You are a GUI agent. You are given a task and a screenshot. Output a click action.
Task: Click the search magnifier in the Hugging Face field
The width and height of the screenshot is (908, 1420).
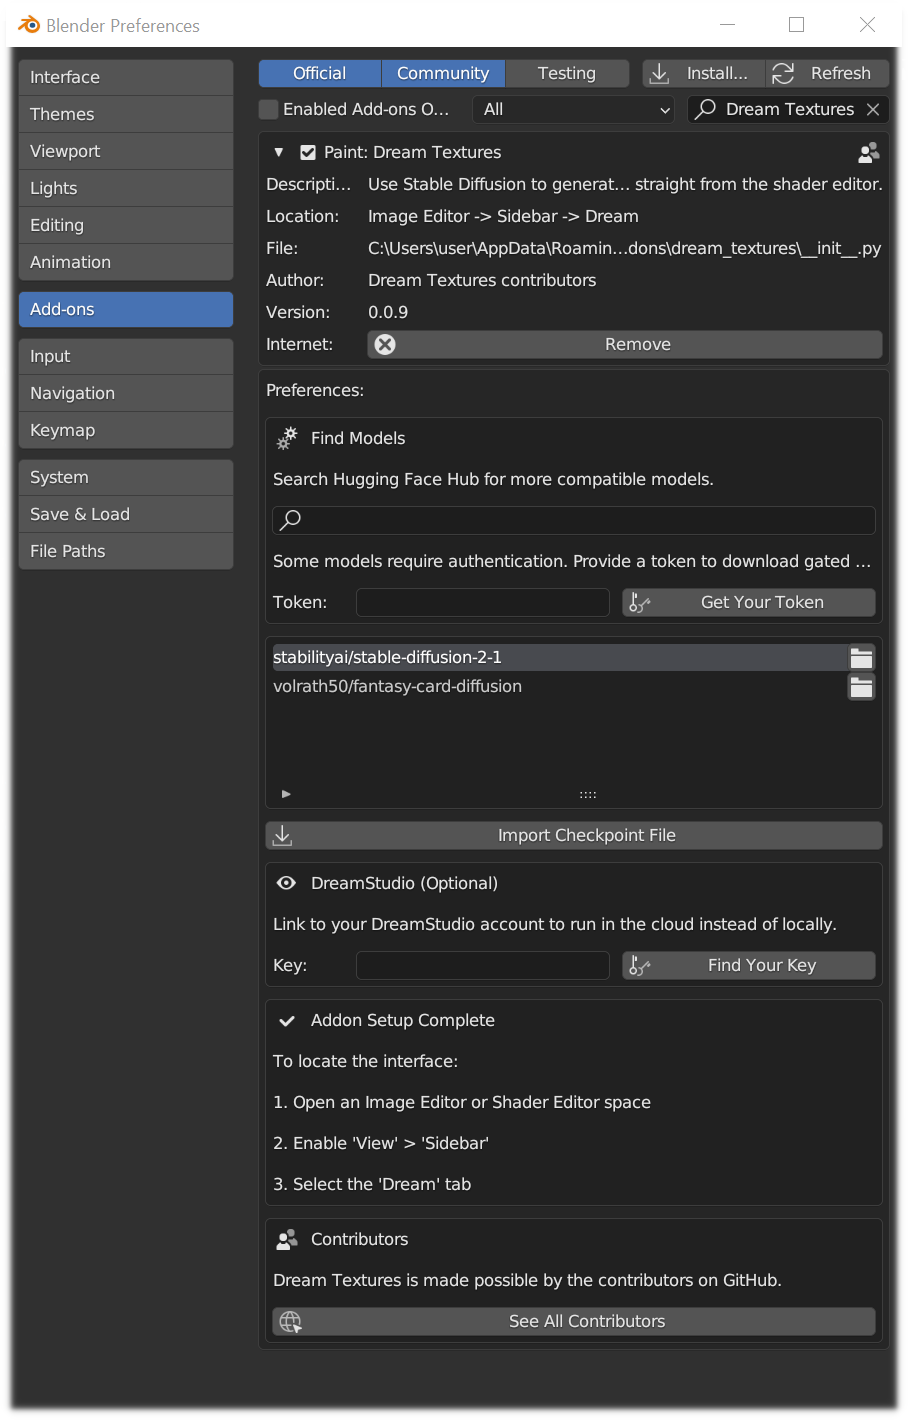point(290,520)
